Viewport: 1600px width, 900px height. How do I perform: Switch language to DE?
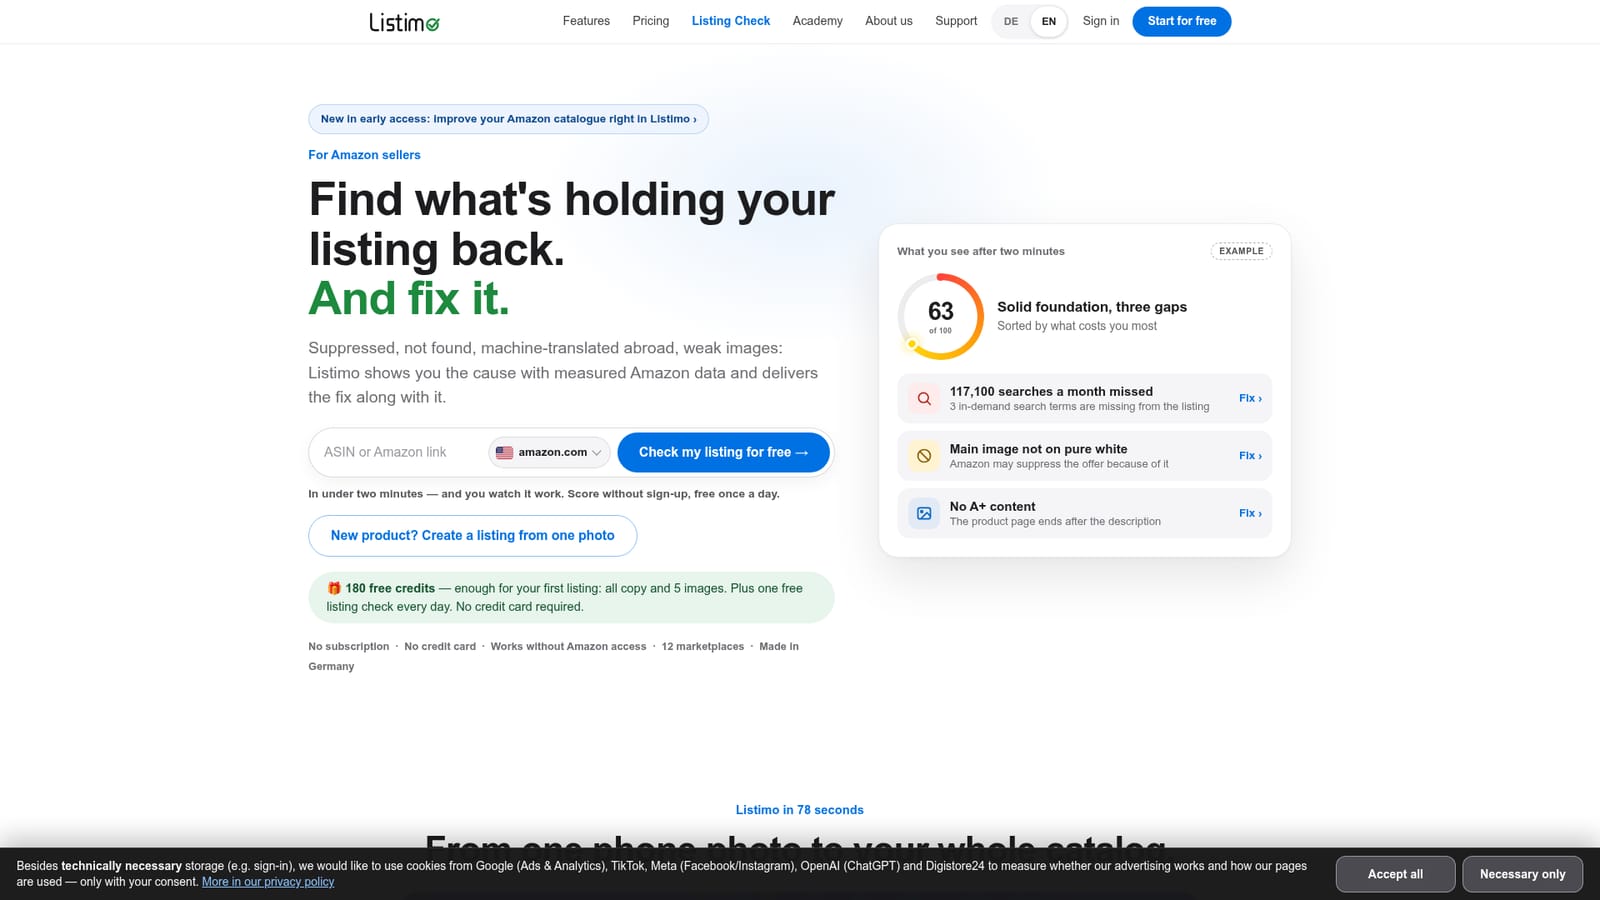click(x=1011, y=21)
